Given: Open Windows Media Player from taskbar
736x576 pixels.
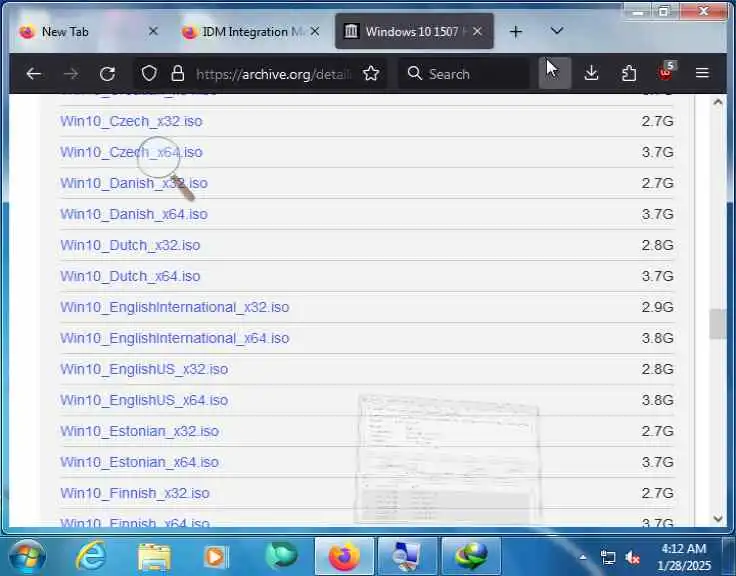Looking at the screenshot, I should 216,557.
